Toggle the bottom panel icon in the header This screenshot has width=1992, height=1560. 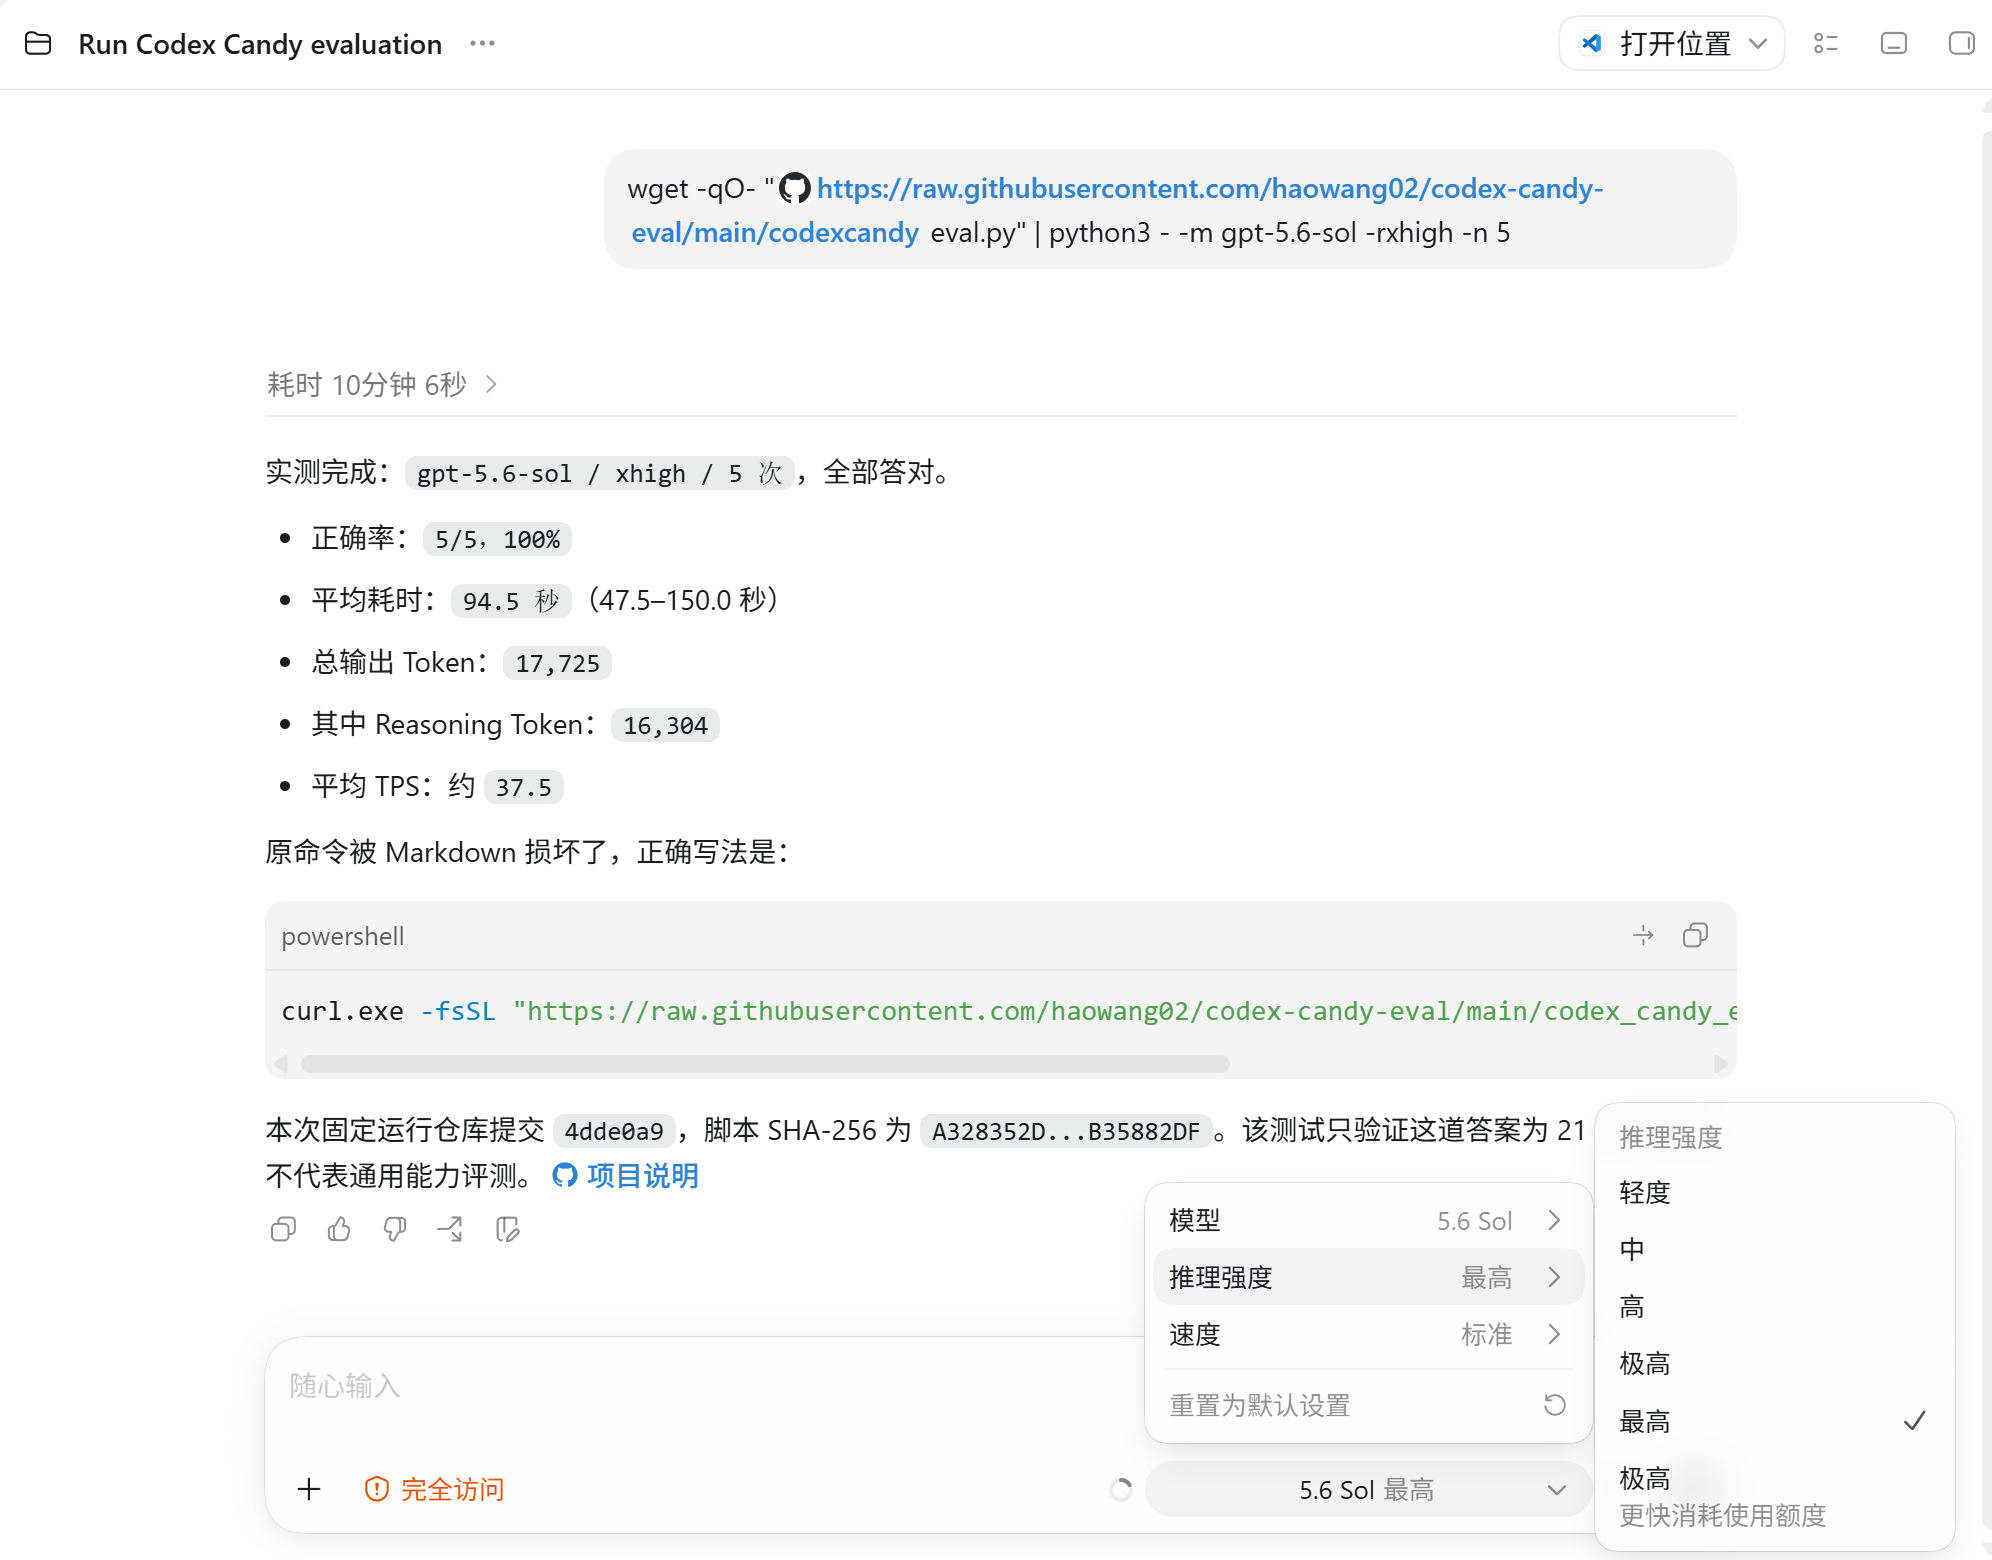(1894, 44)
